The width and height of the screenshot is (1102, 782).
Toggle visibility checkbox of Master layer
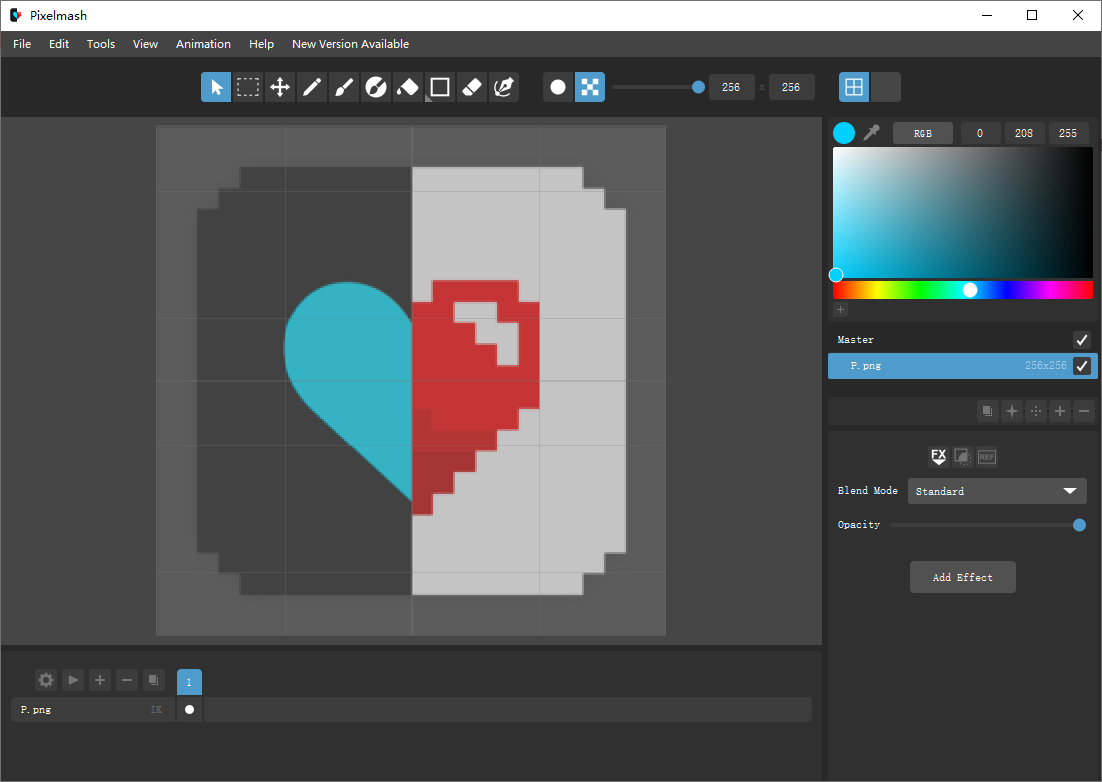click(1081, 340)
